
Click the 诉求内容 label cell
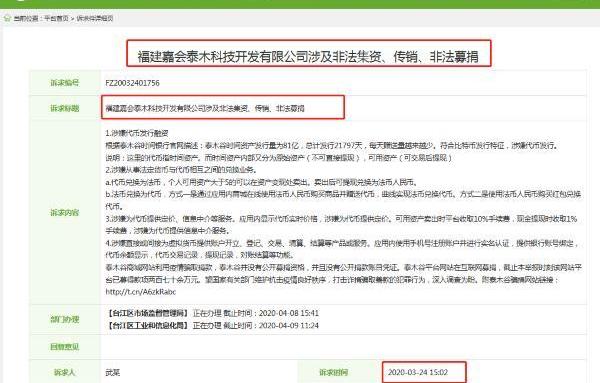(x=65, y=213)
